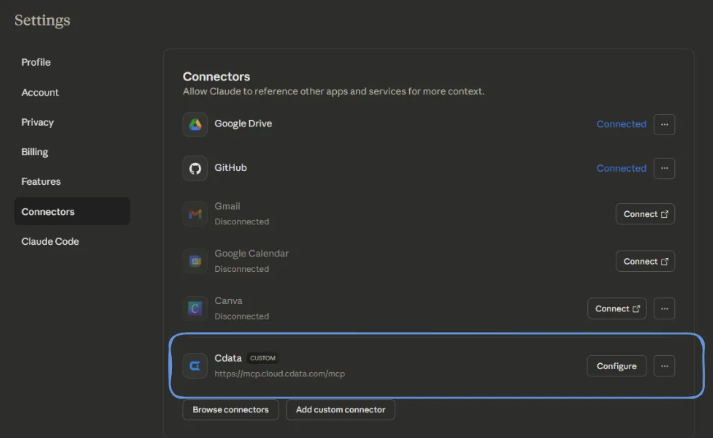
Task: Open GitHub more options menu
Action: pos(664,168)
